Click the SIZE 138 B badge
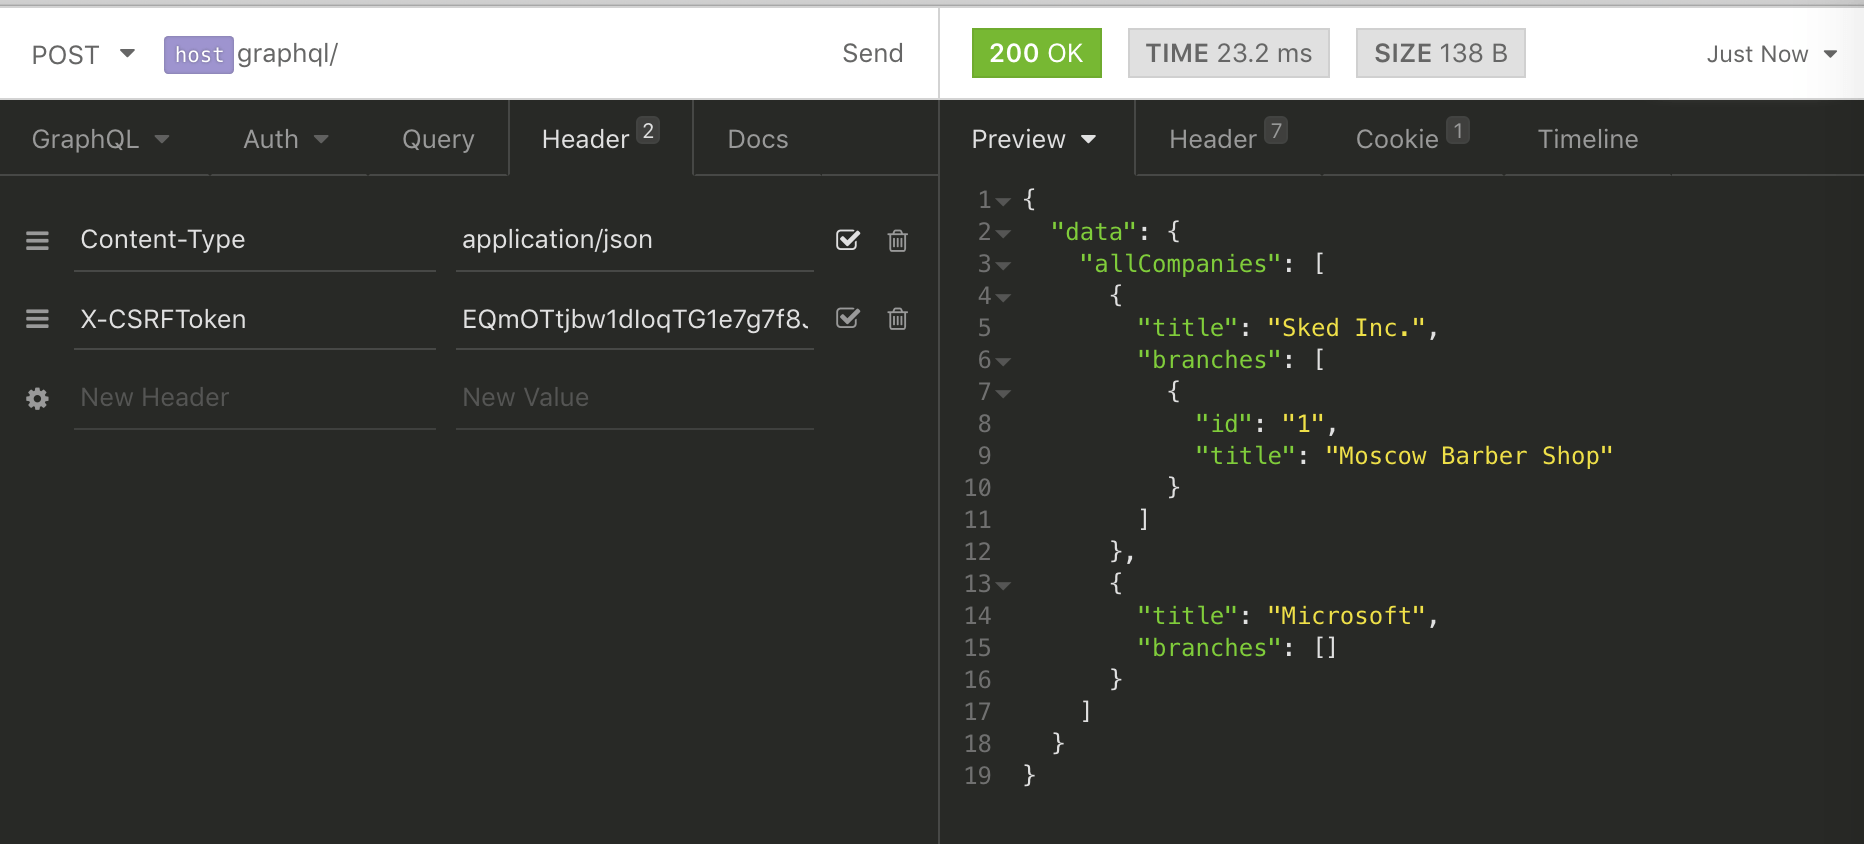 coord(1440,53)
